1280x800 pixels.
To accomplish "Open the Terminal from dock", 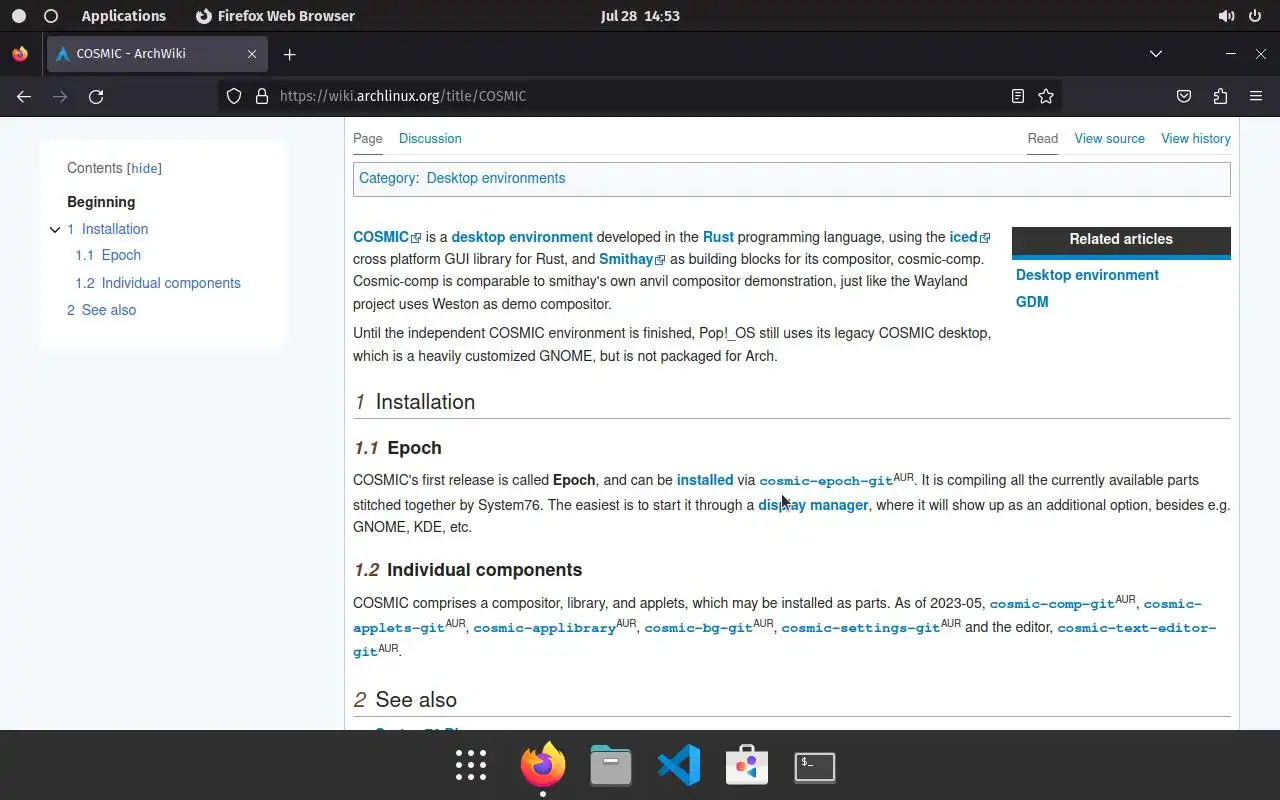I will 815,766.
